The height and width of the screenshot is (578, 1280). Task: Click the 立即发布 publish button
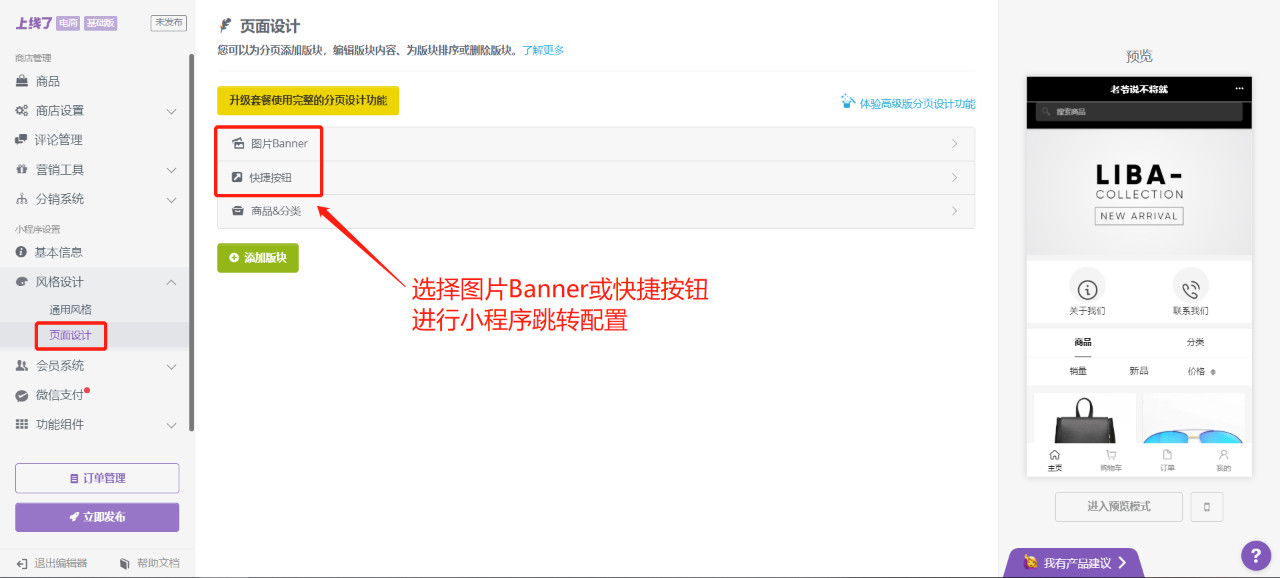[x=96, y=517]
